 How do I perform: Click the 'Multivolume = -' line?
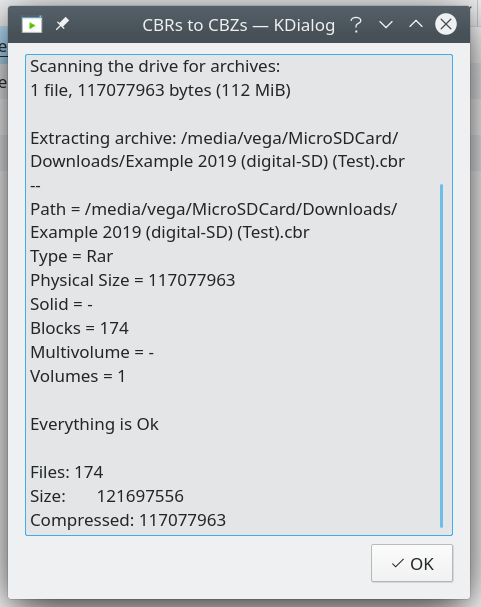(x=92, y=352)
